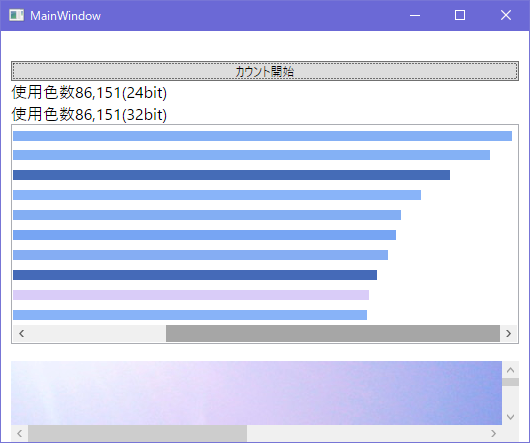Click the left arrow of the chart scrollbar
The width and height of the screenshot is (530, 443).
tap(22, 334)
